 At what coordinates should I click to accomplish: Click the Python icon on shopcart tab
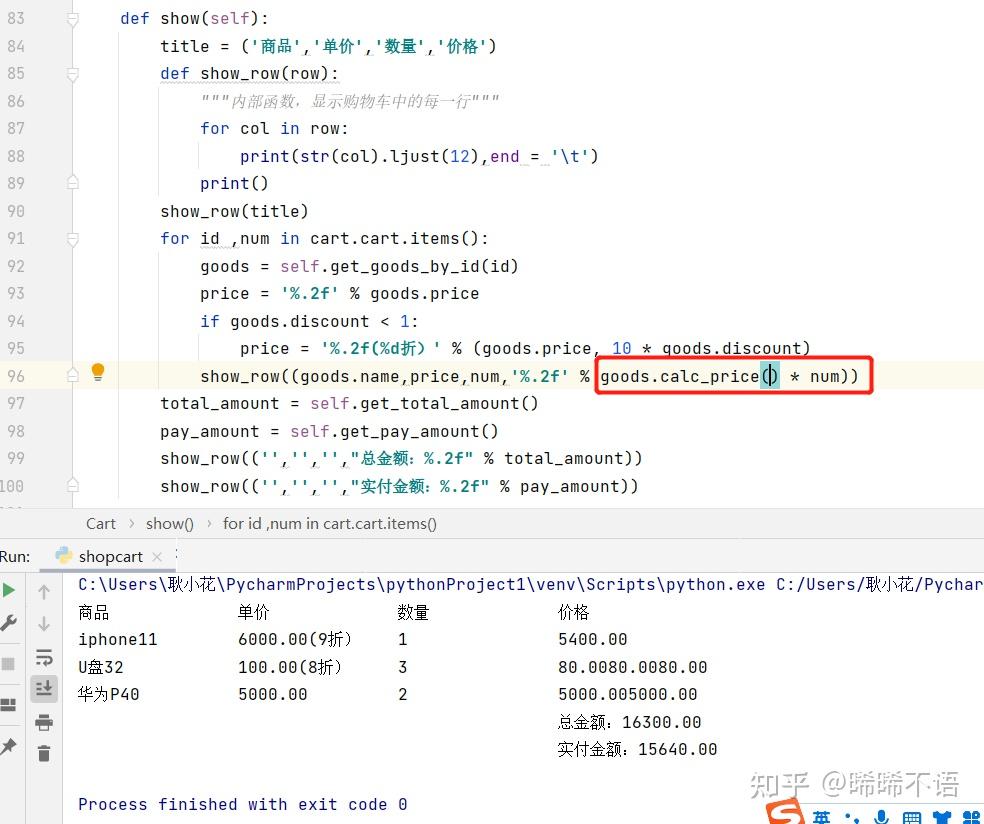(63, 556)
